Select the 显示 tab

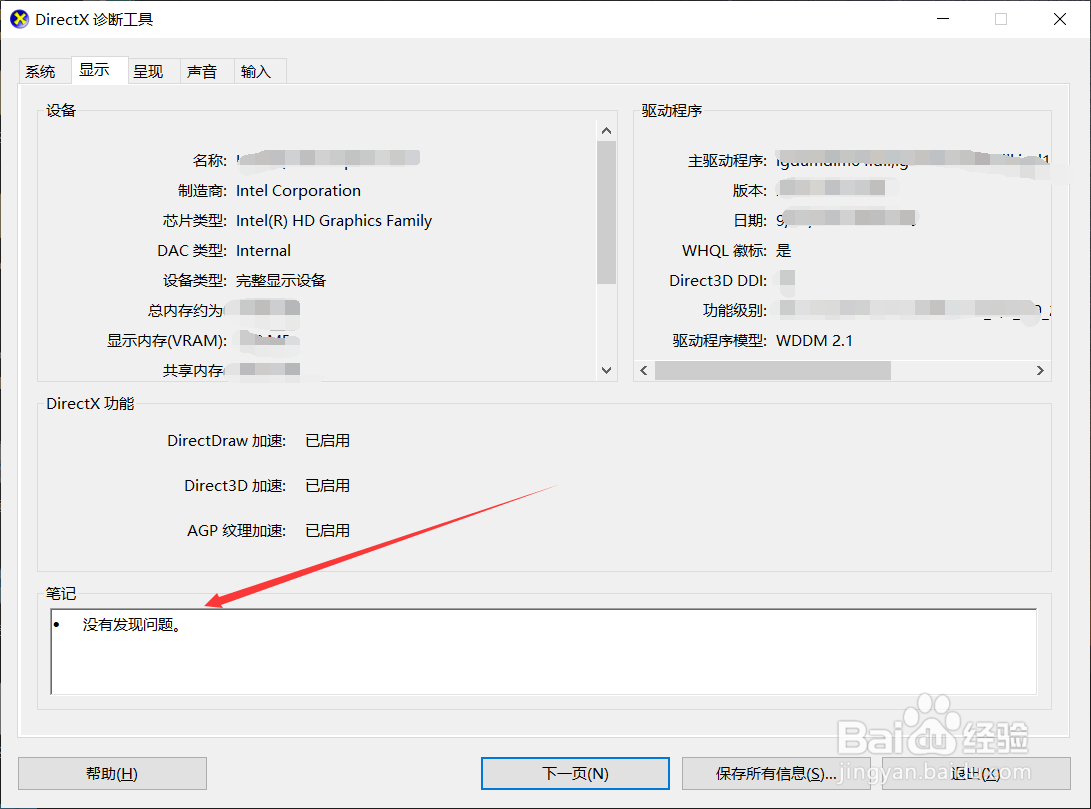[x=97, y=71]
